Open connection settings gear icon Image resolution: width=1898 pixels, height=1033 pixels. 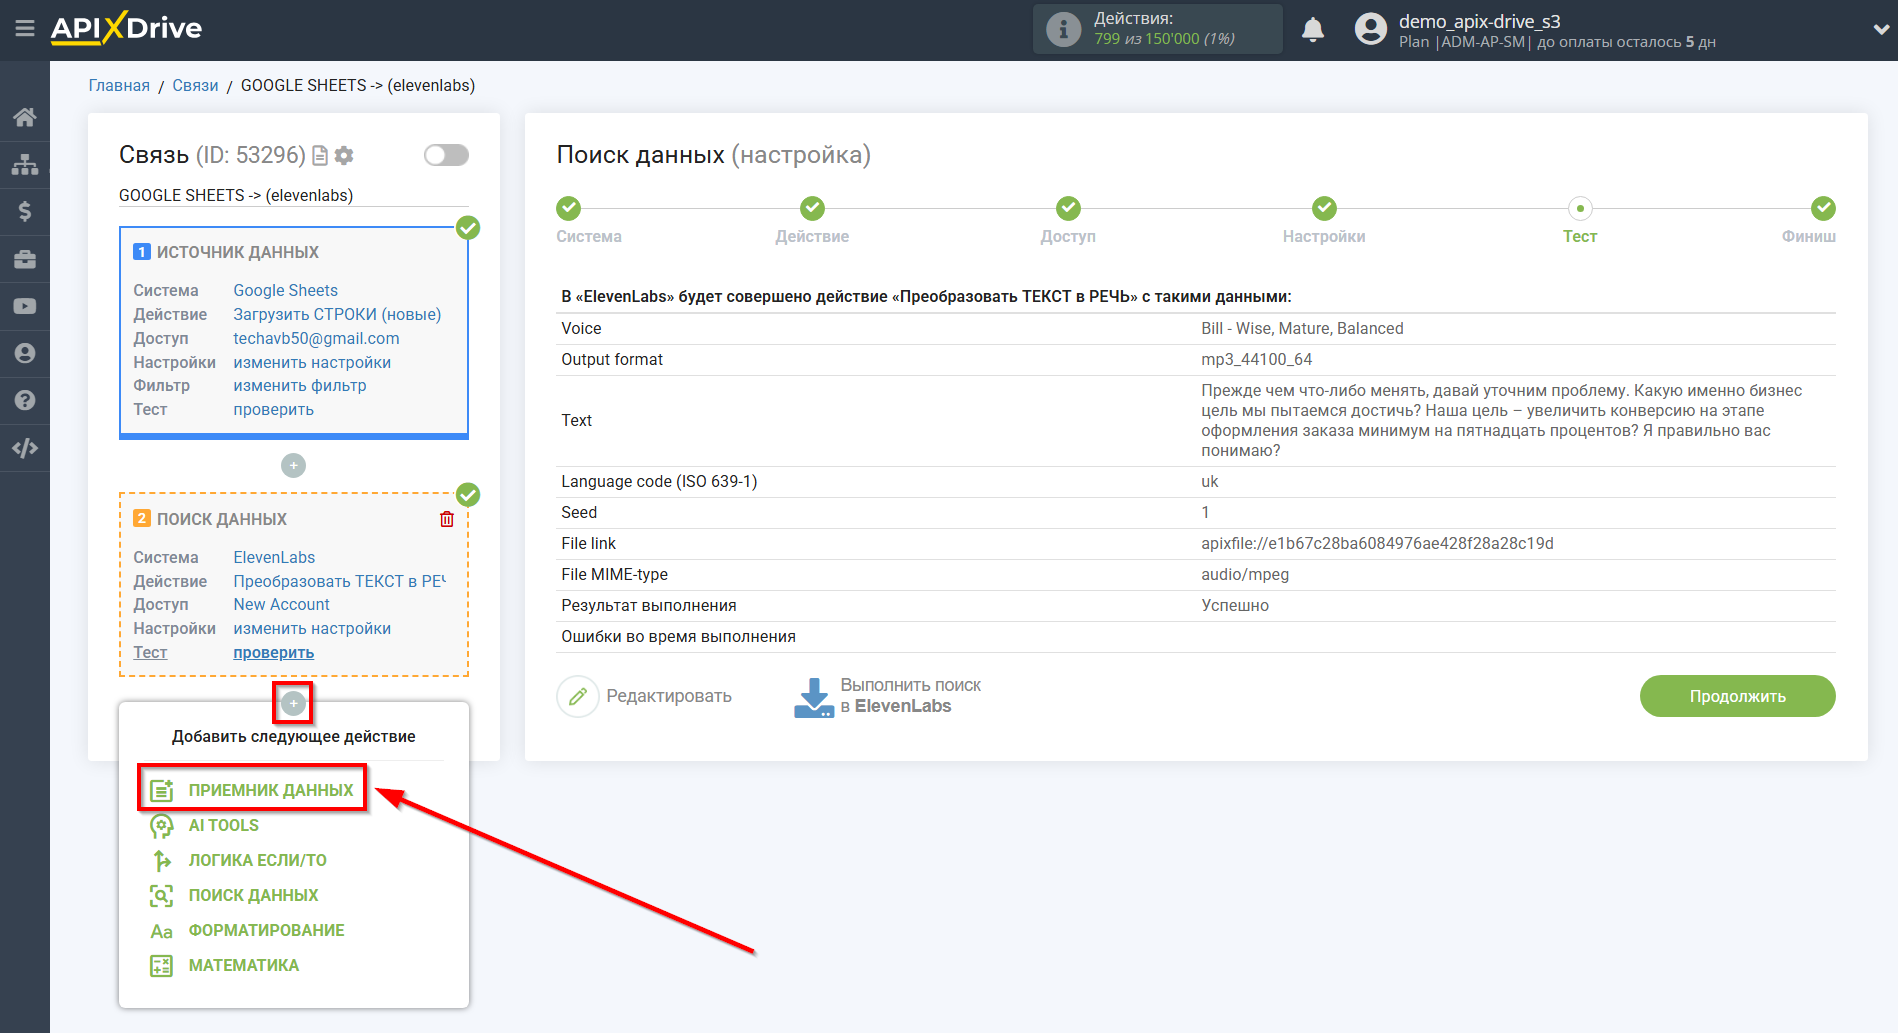[345, 155]
